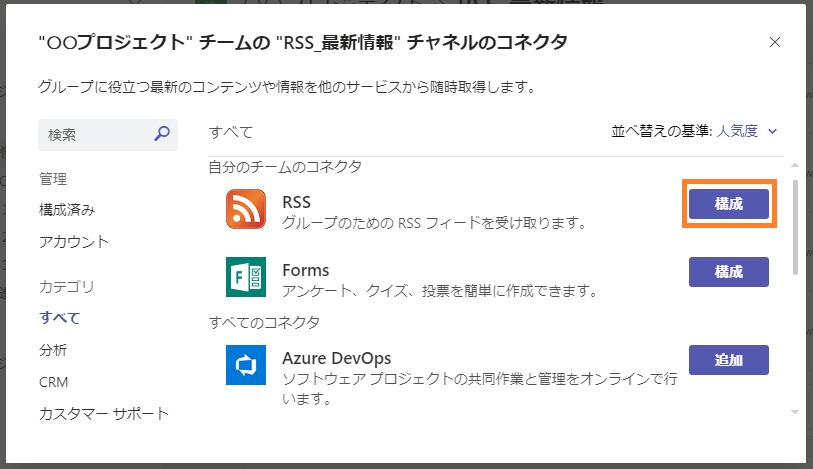Click the Azure DevOps connector icon
The height and width of the screenshot is (469, 813).
click(x=246, y=365)
